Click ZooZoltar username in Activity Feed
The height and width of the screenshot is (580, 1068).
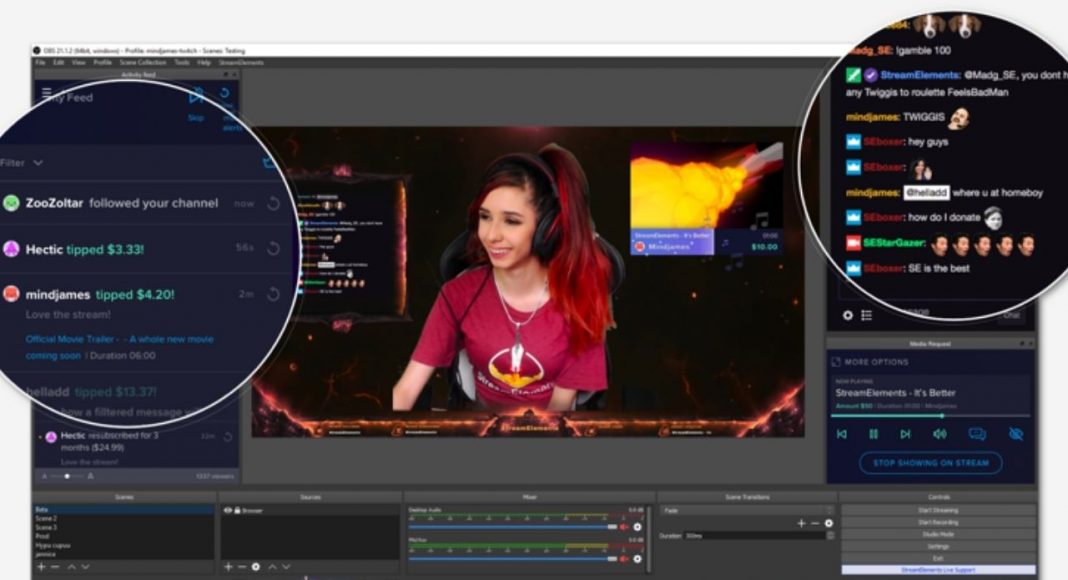click(54, 203)
